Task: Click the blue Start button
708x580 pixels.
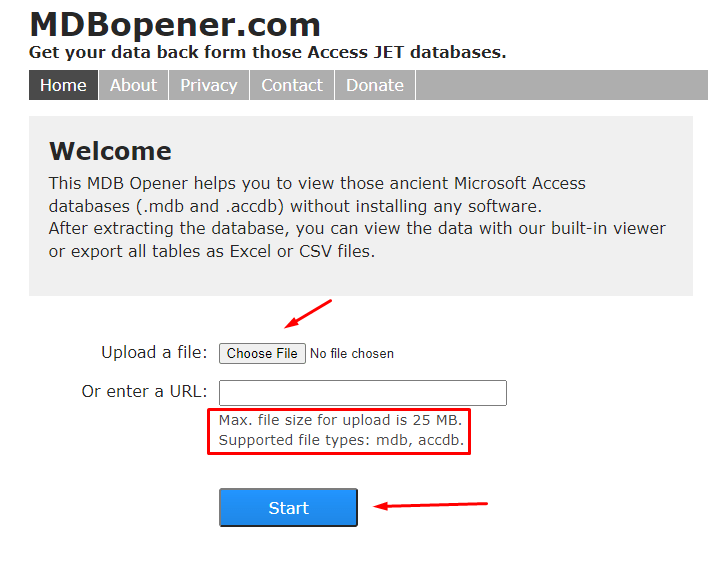Action: point(288,508)
